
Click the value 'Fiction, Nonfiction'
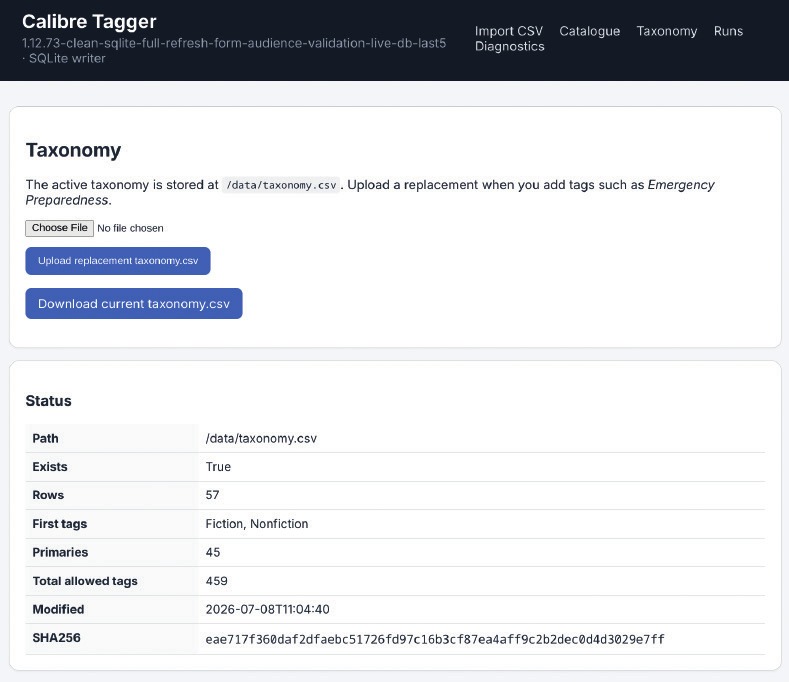pos(257,524)
